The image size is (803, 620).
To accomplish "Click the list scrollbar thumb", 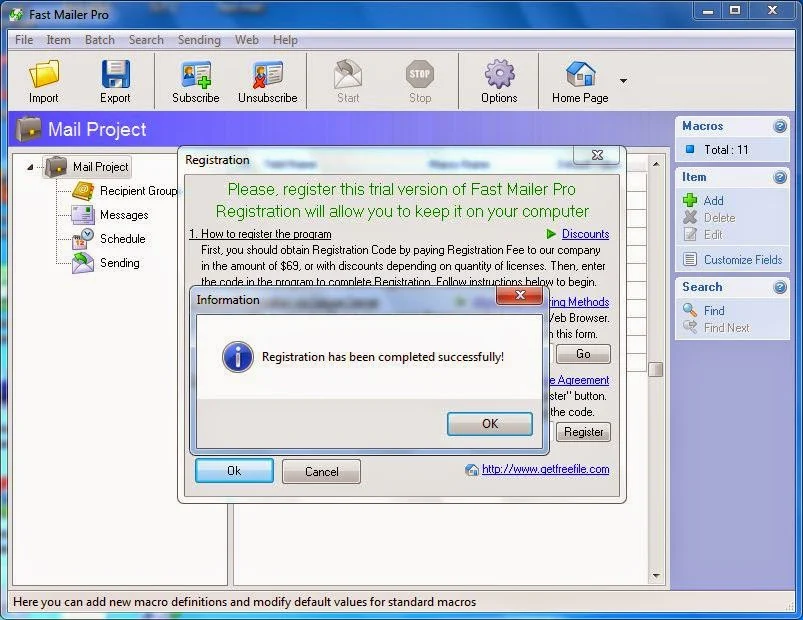I will (x=656, y=369).
